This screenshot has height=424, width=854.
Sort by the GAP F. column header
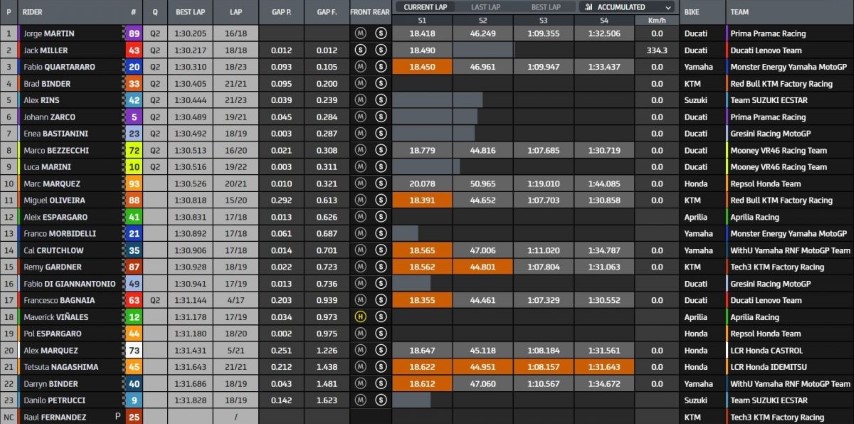tap(327, 11)
